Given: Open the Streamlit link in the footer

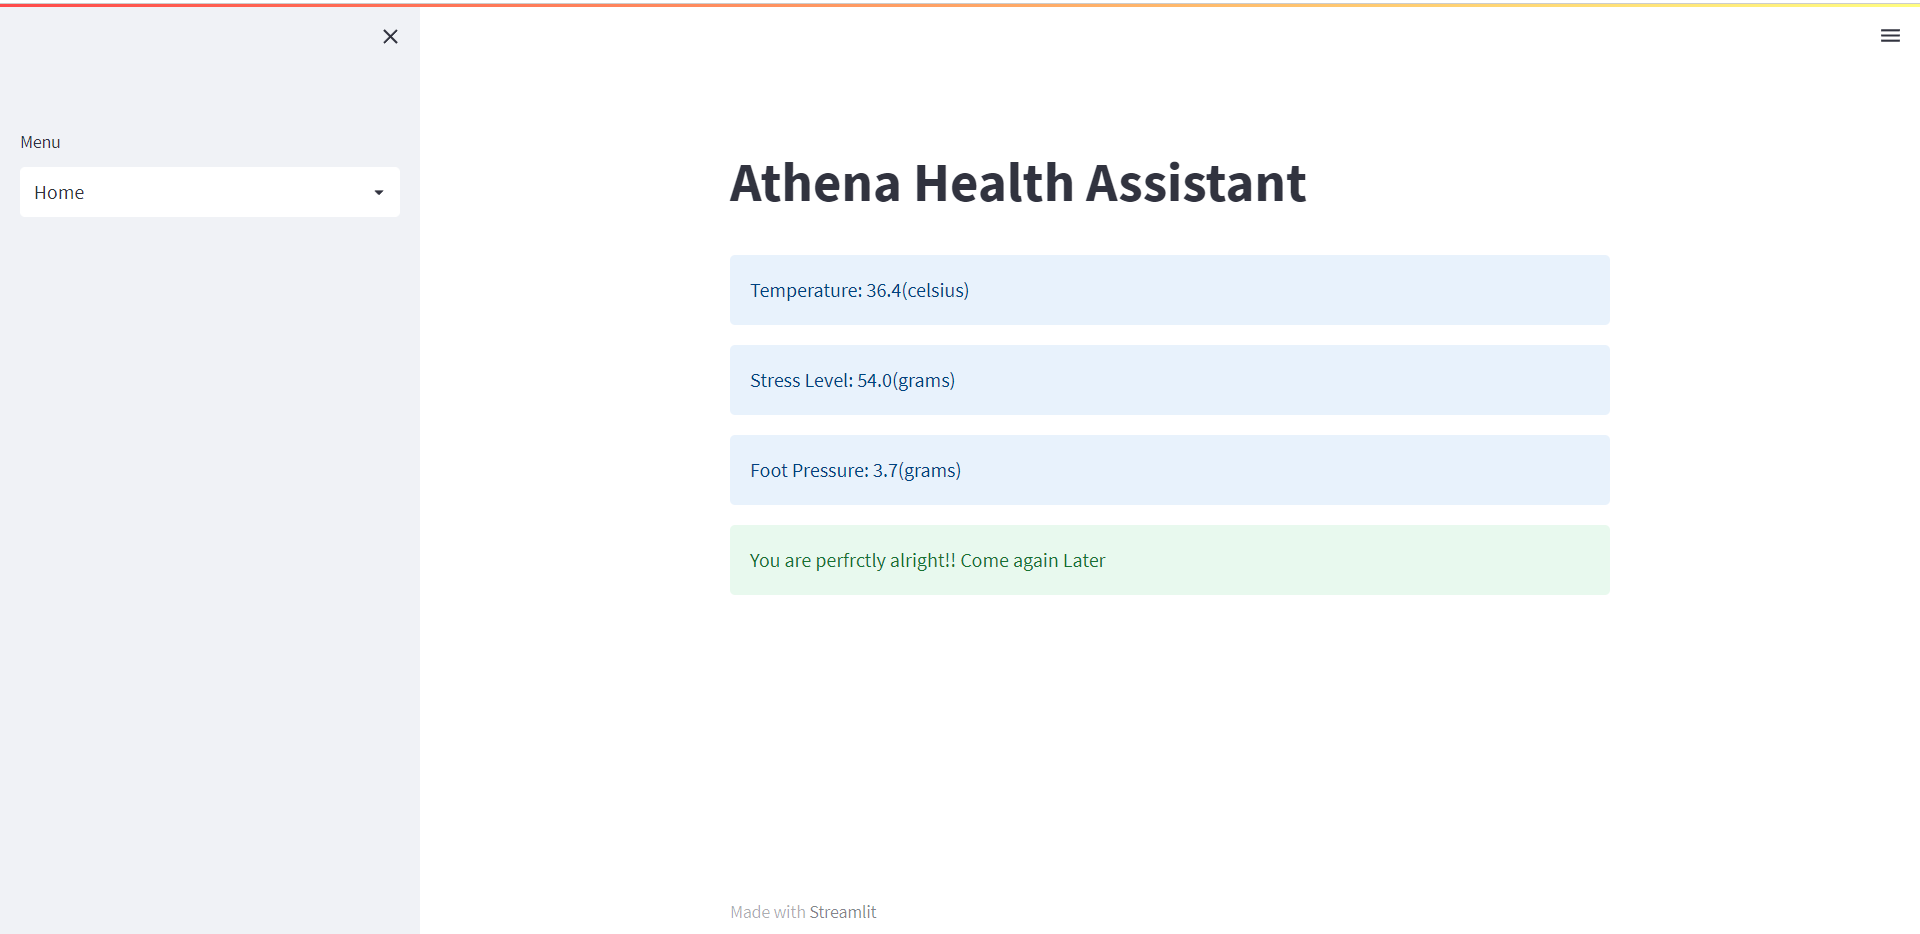Looking at the screenshot, I should pos(843,911).
